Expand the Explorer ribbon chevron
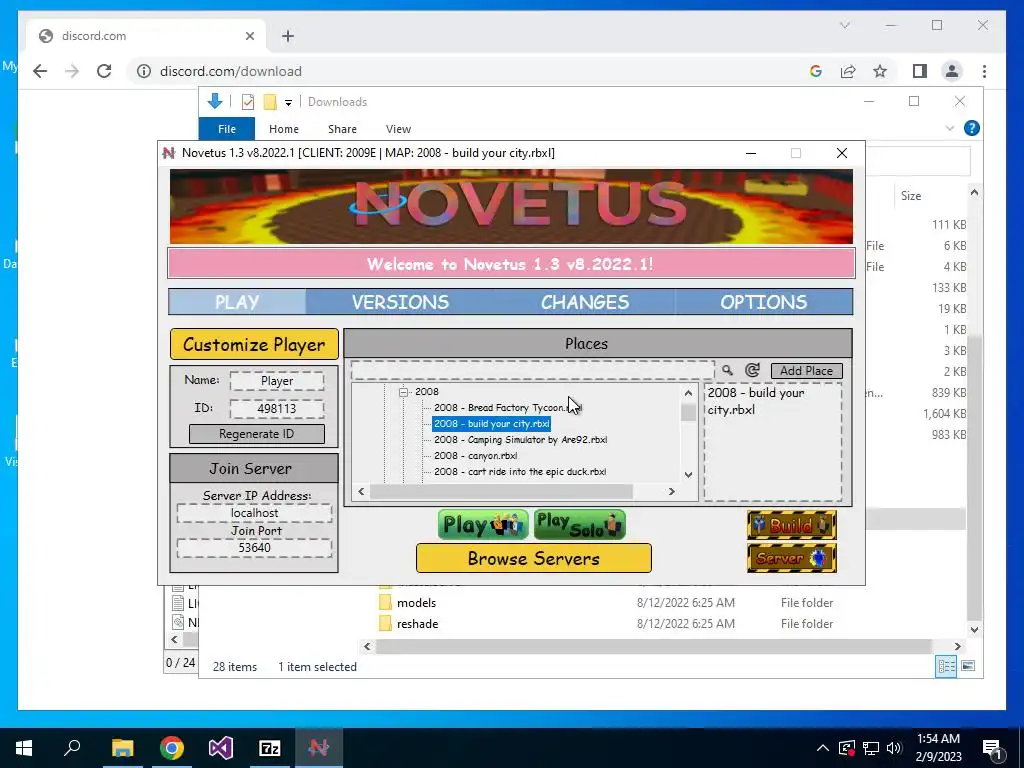 pyautogui.click(x=950, y=129)
